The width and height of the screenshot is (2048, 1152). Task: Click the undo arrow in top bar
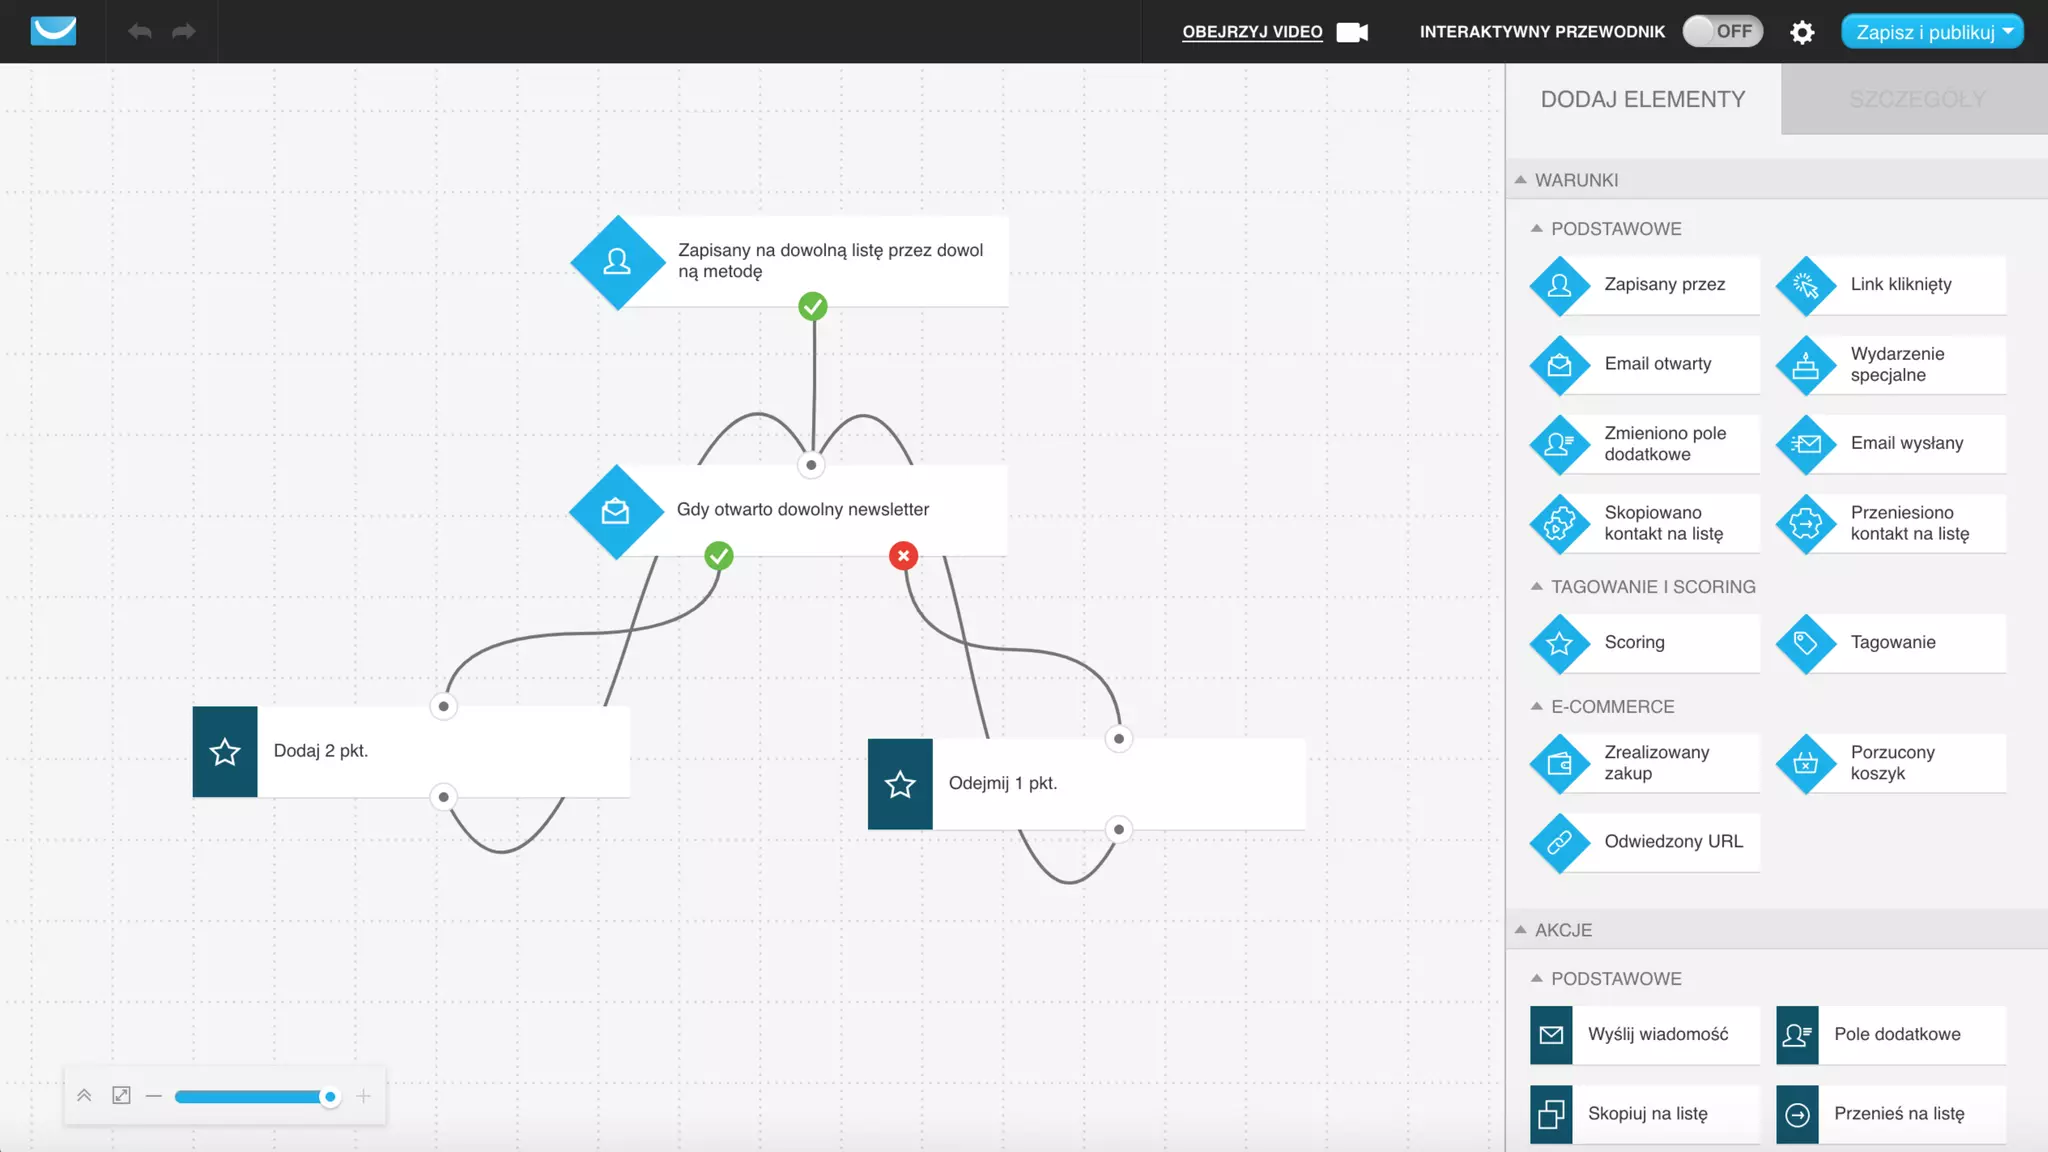[140, 32]
